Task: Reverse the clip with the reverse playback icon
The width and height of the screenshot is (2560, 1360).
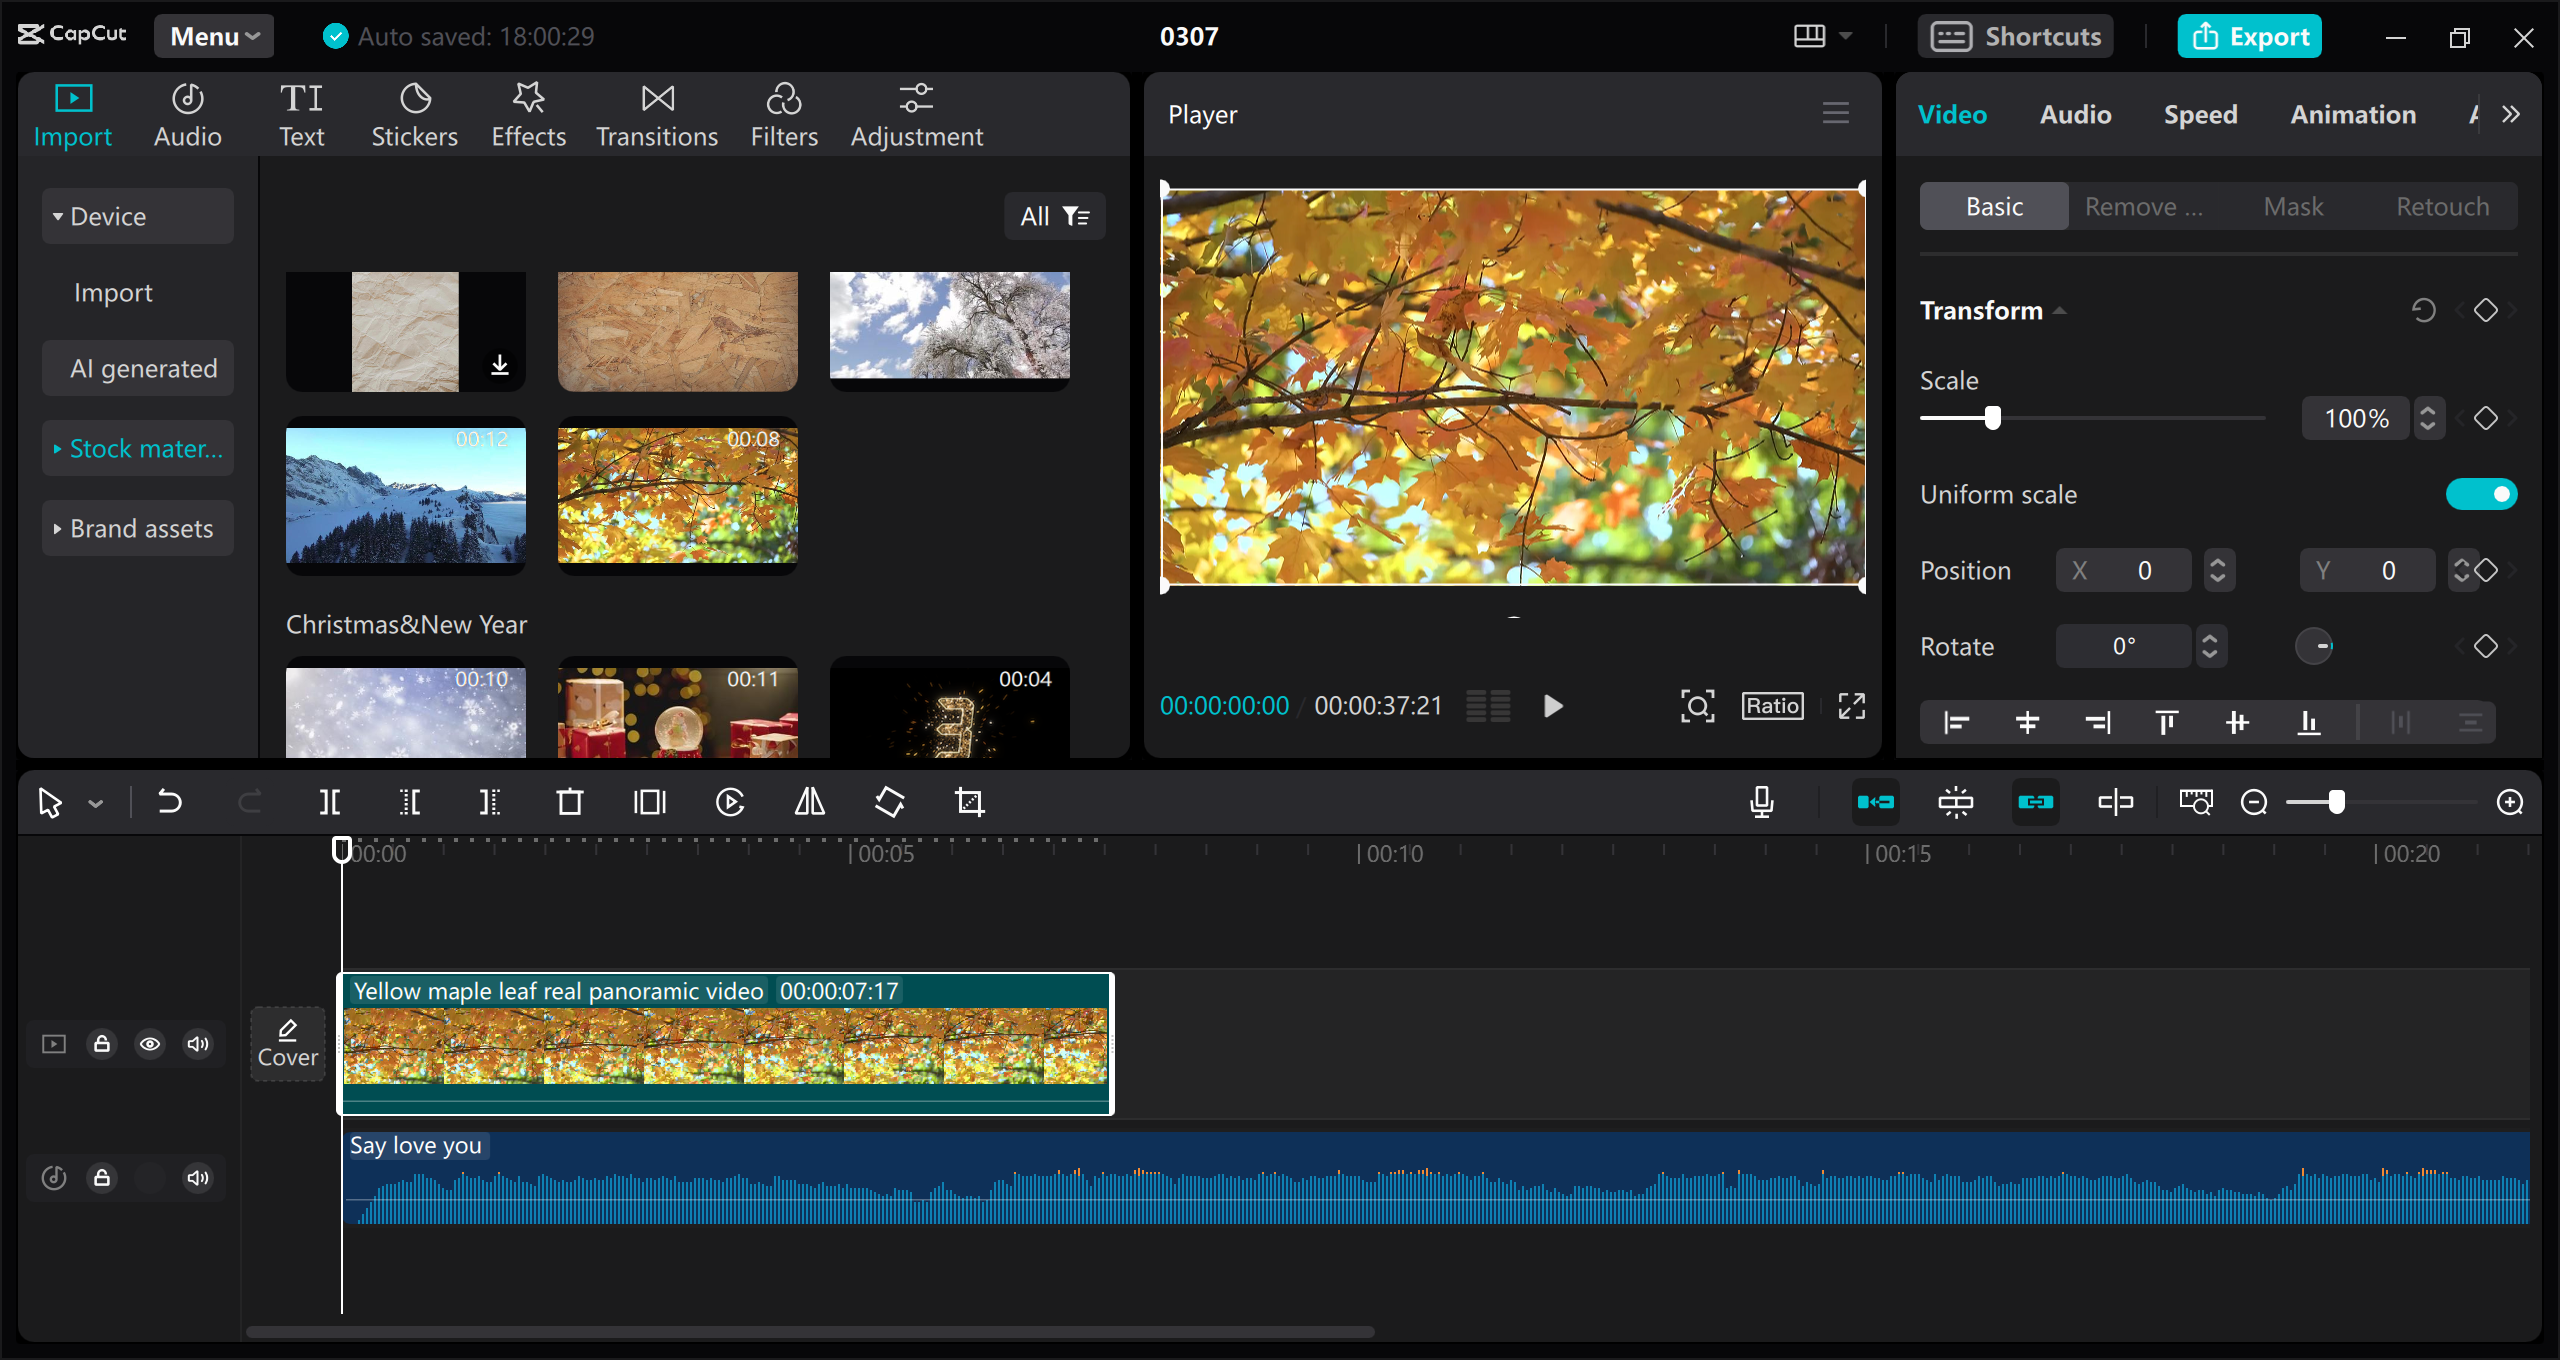Action: [x=730, y=801]
